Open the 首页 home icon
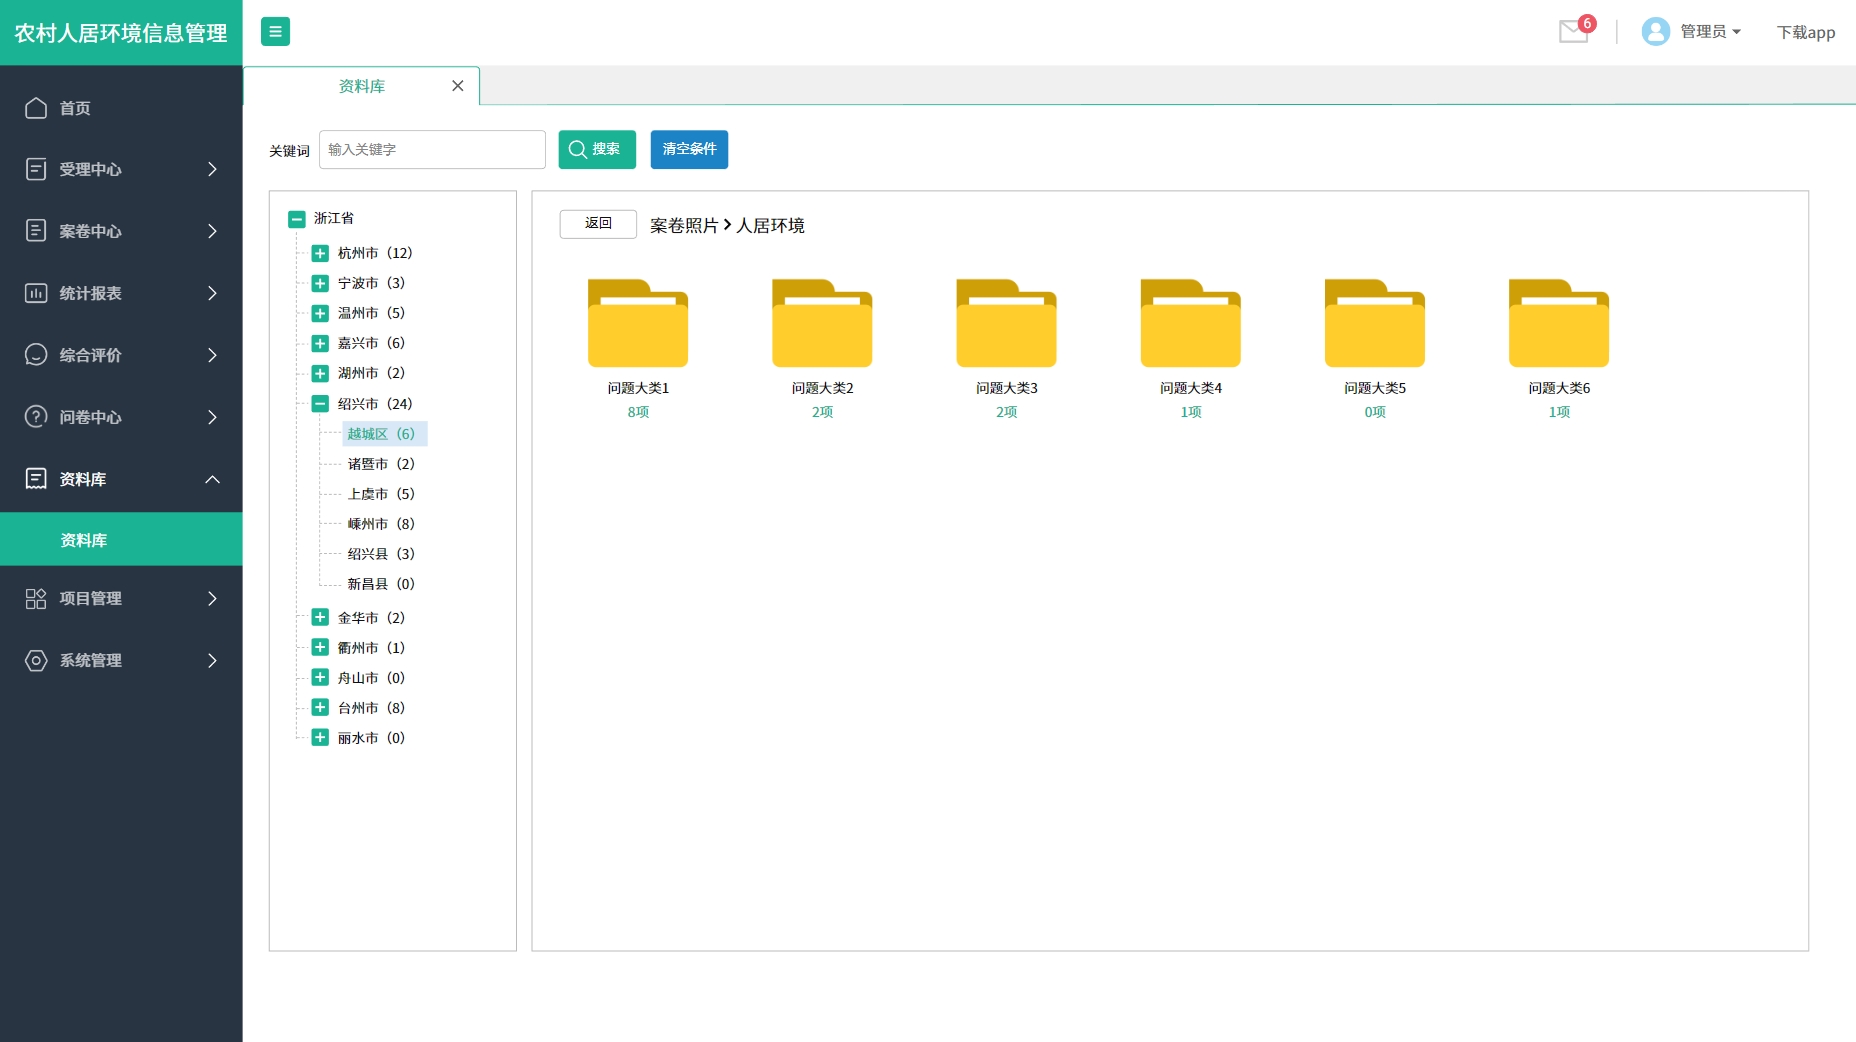 36,108
